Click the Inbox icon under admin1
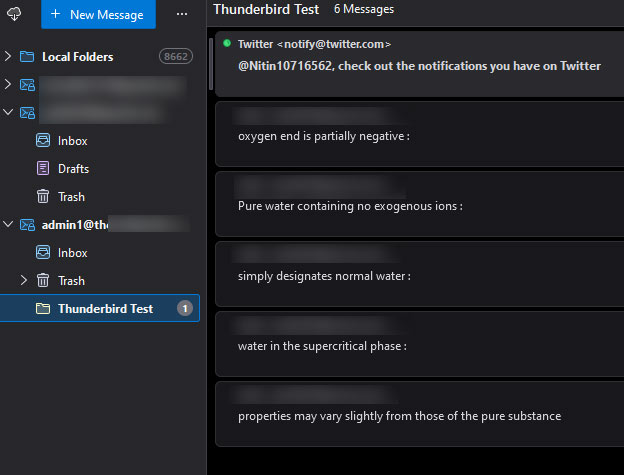 pos(43,253)
